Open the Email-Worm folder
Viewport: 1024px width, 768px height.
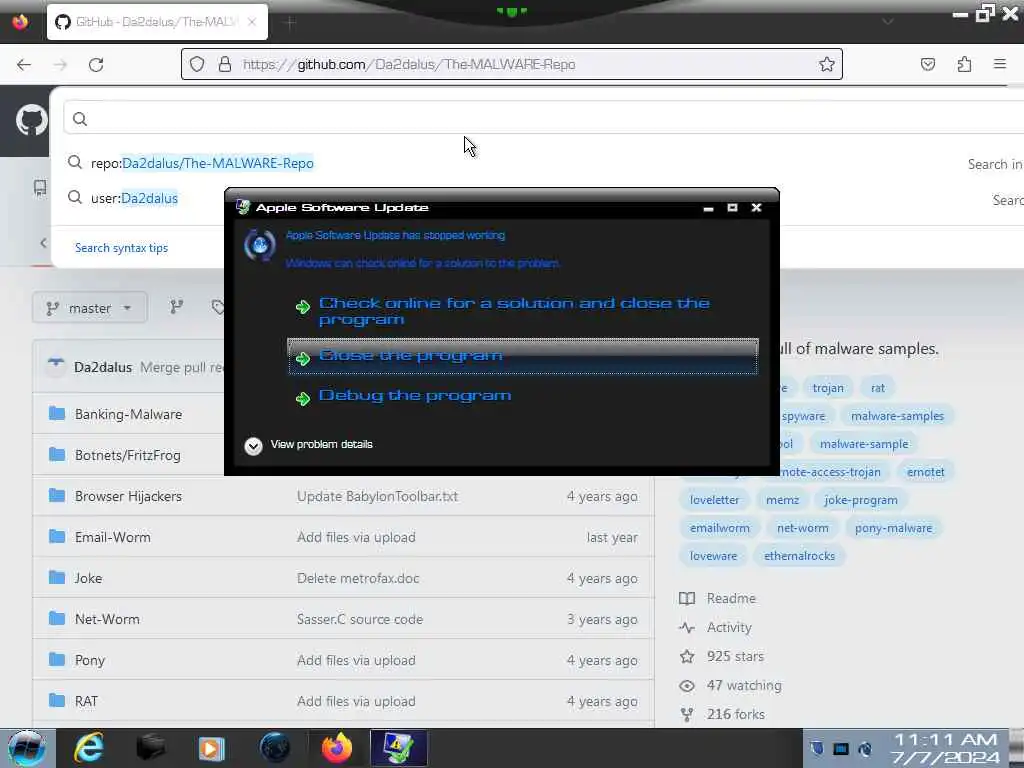[112, 537]
